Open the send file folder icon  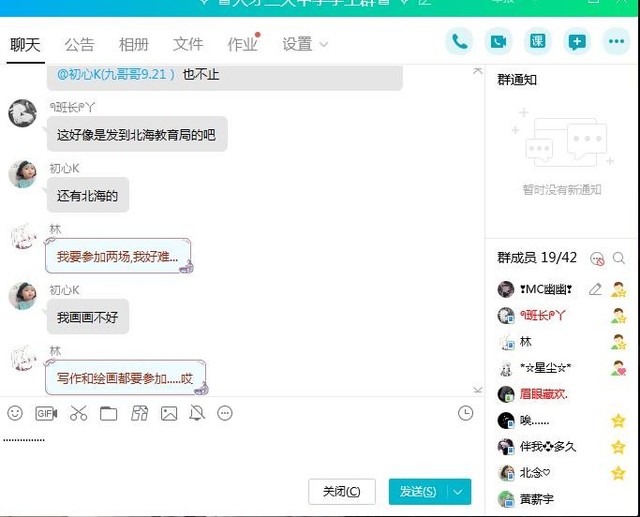click(x=109, y=413)
